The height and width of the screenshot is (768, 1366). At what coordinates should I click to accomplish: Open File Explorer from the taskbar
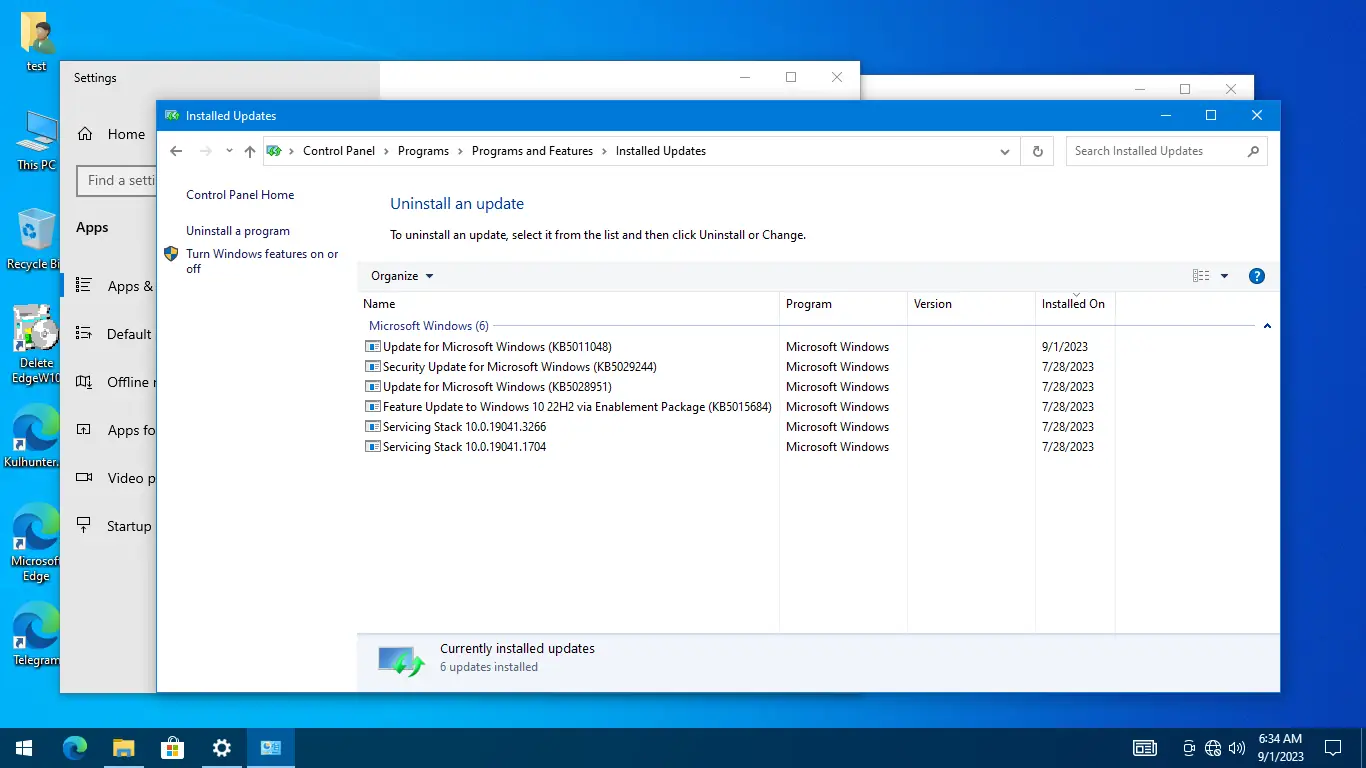point(123,748)
